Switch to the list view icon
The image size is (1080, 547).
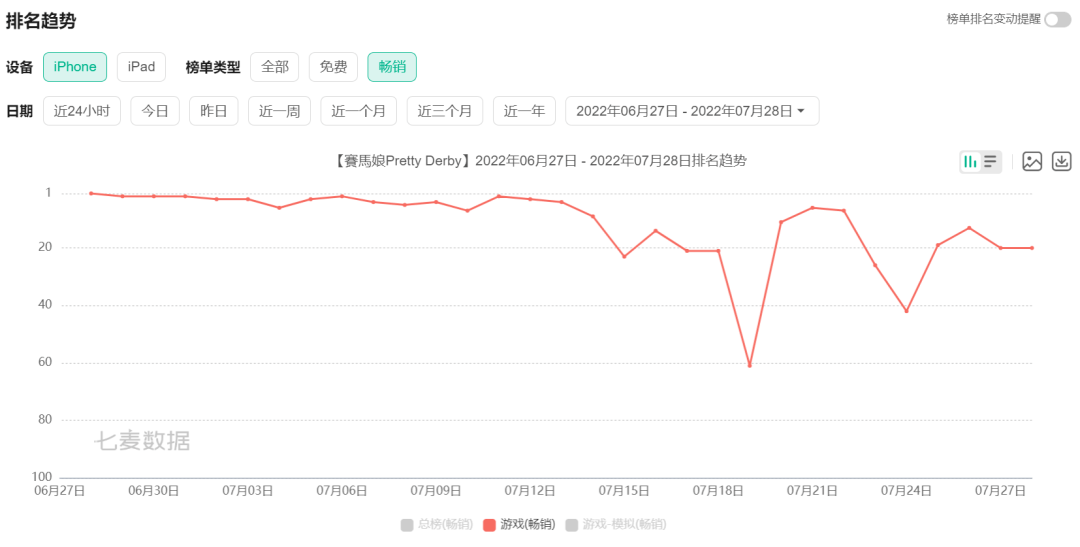[x=990, y=162]
